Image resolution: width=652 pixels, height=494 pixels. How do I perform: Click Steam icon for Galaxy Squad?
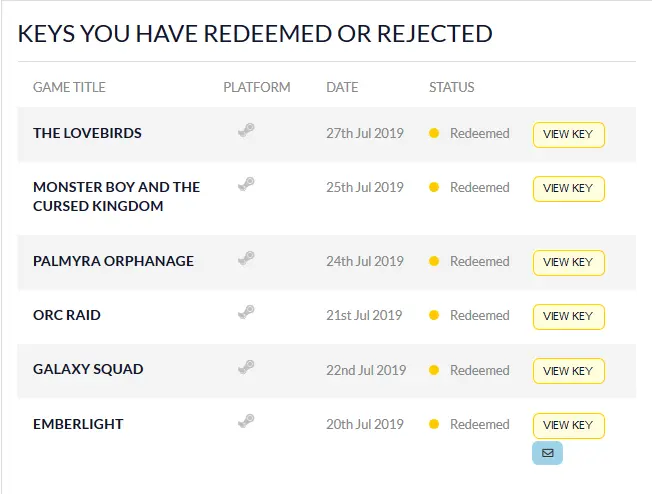(x=246, y=367)
